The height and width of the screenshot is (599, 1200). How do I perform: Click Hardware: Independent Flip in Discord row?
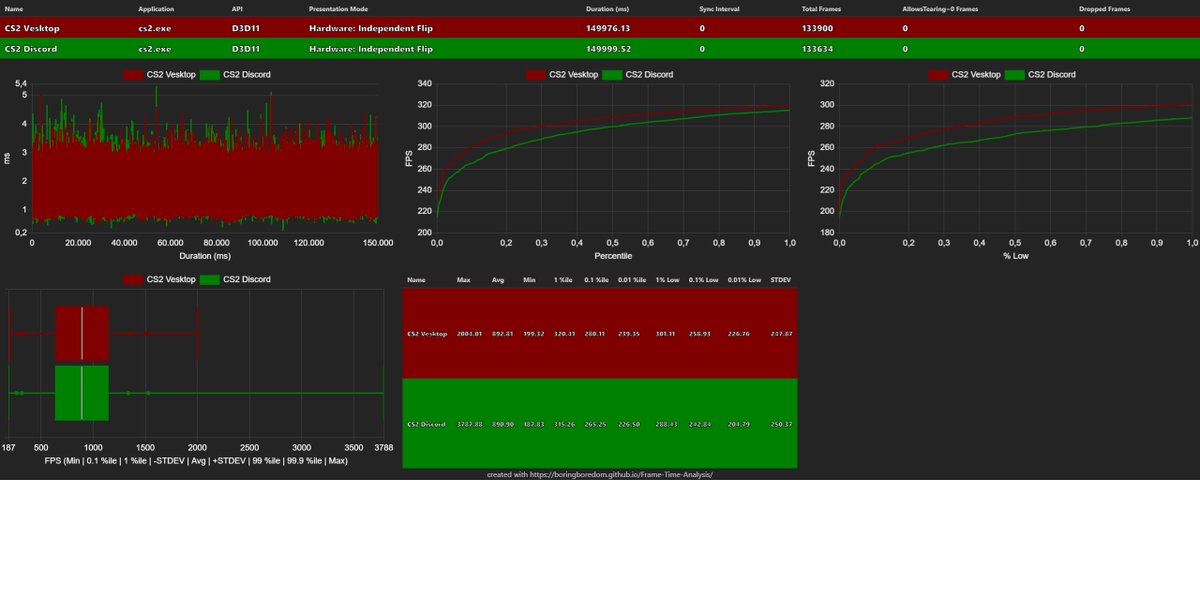point(371,48)
